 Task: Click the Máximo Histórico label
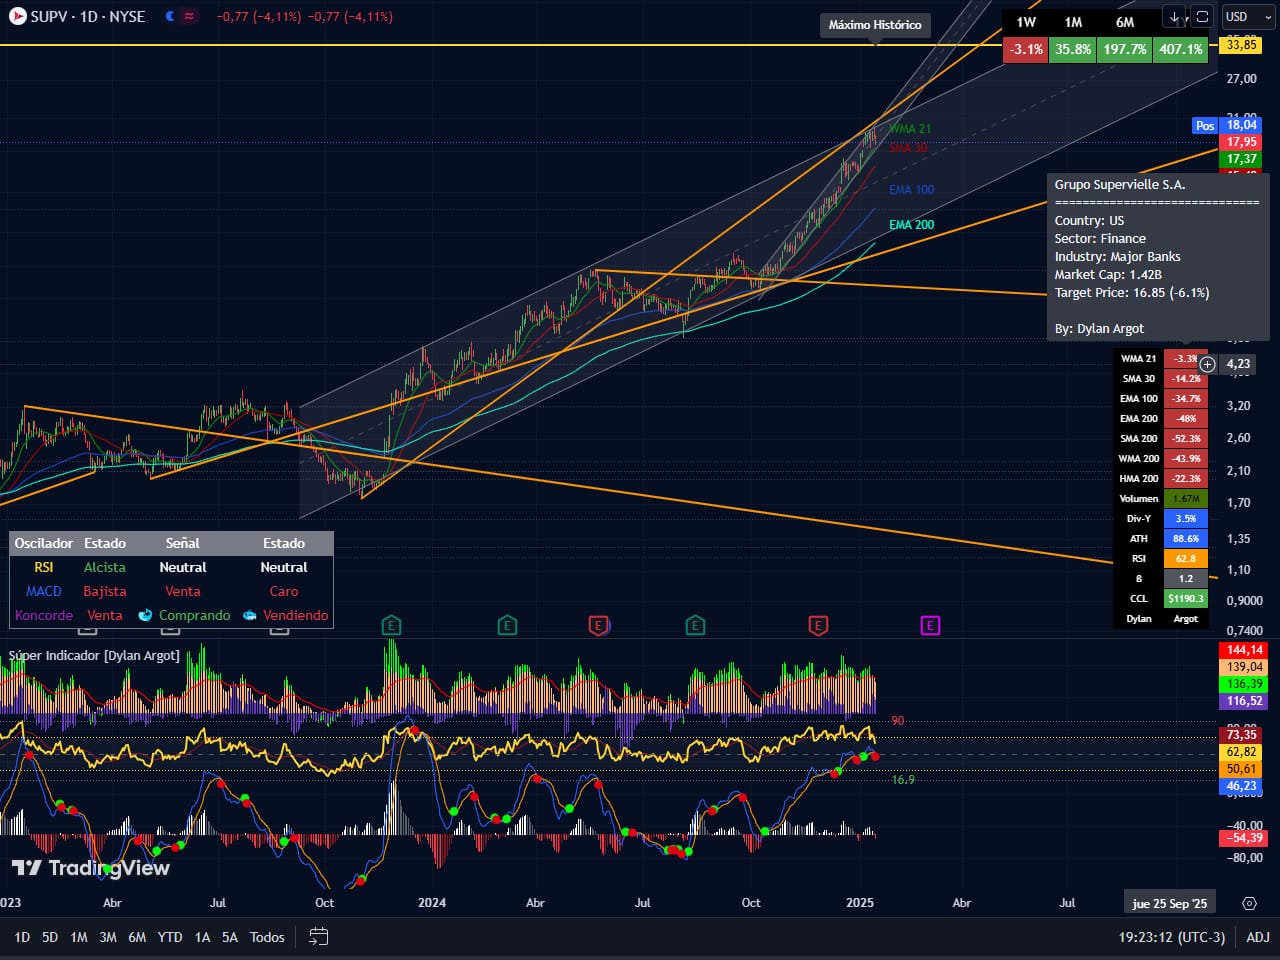click(875, 25)
